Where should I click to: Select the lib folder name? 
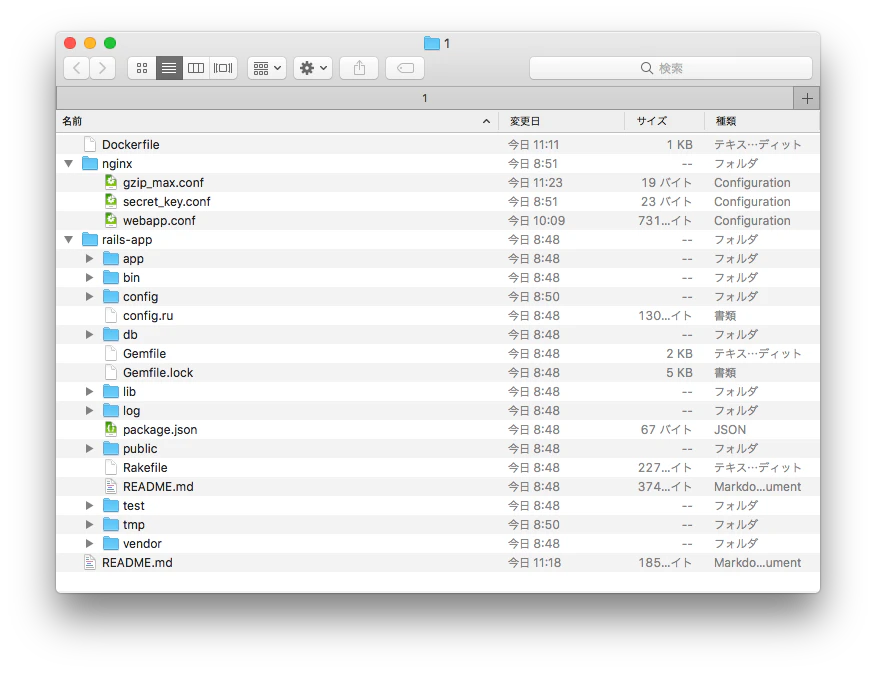point(129,392)
